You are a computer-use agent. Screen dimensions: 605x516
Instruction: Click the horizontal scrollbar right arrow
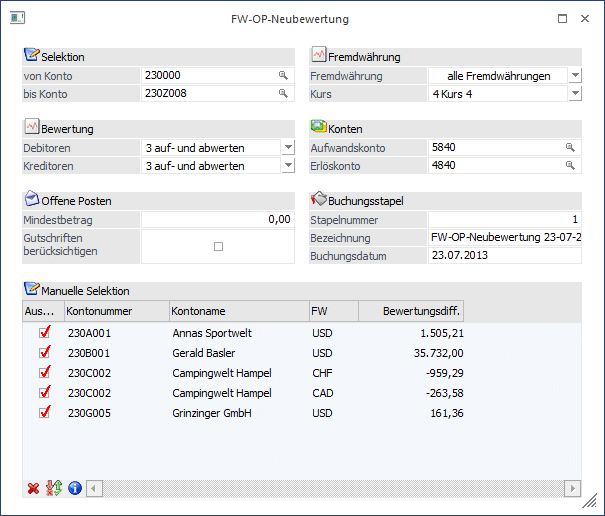pyautogui.click(x=572, y=489)
